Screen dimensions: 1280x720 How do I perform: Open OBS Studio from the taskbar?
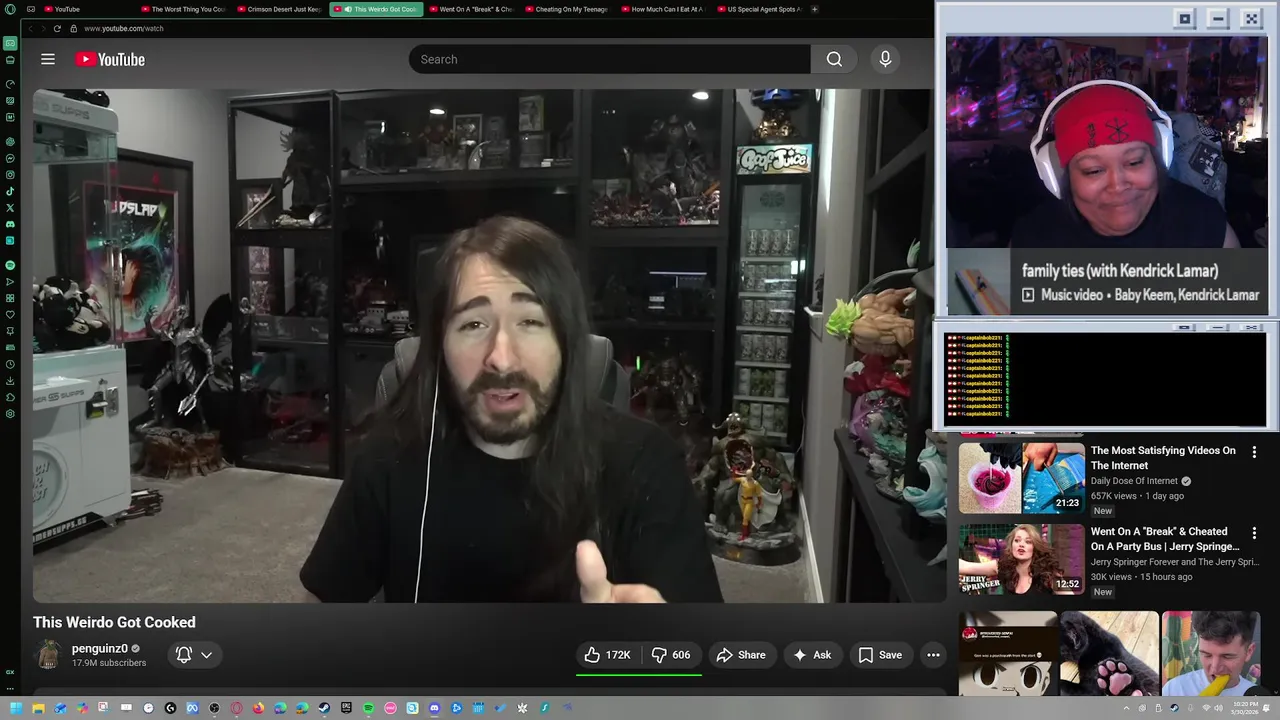coord(214,708)
